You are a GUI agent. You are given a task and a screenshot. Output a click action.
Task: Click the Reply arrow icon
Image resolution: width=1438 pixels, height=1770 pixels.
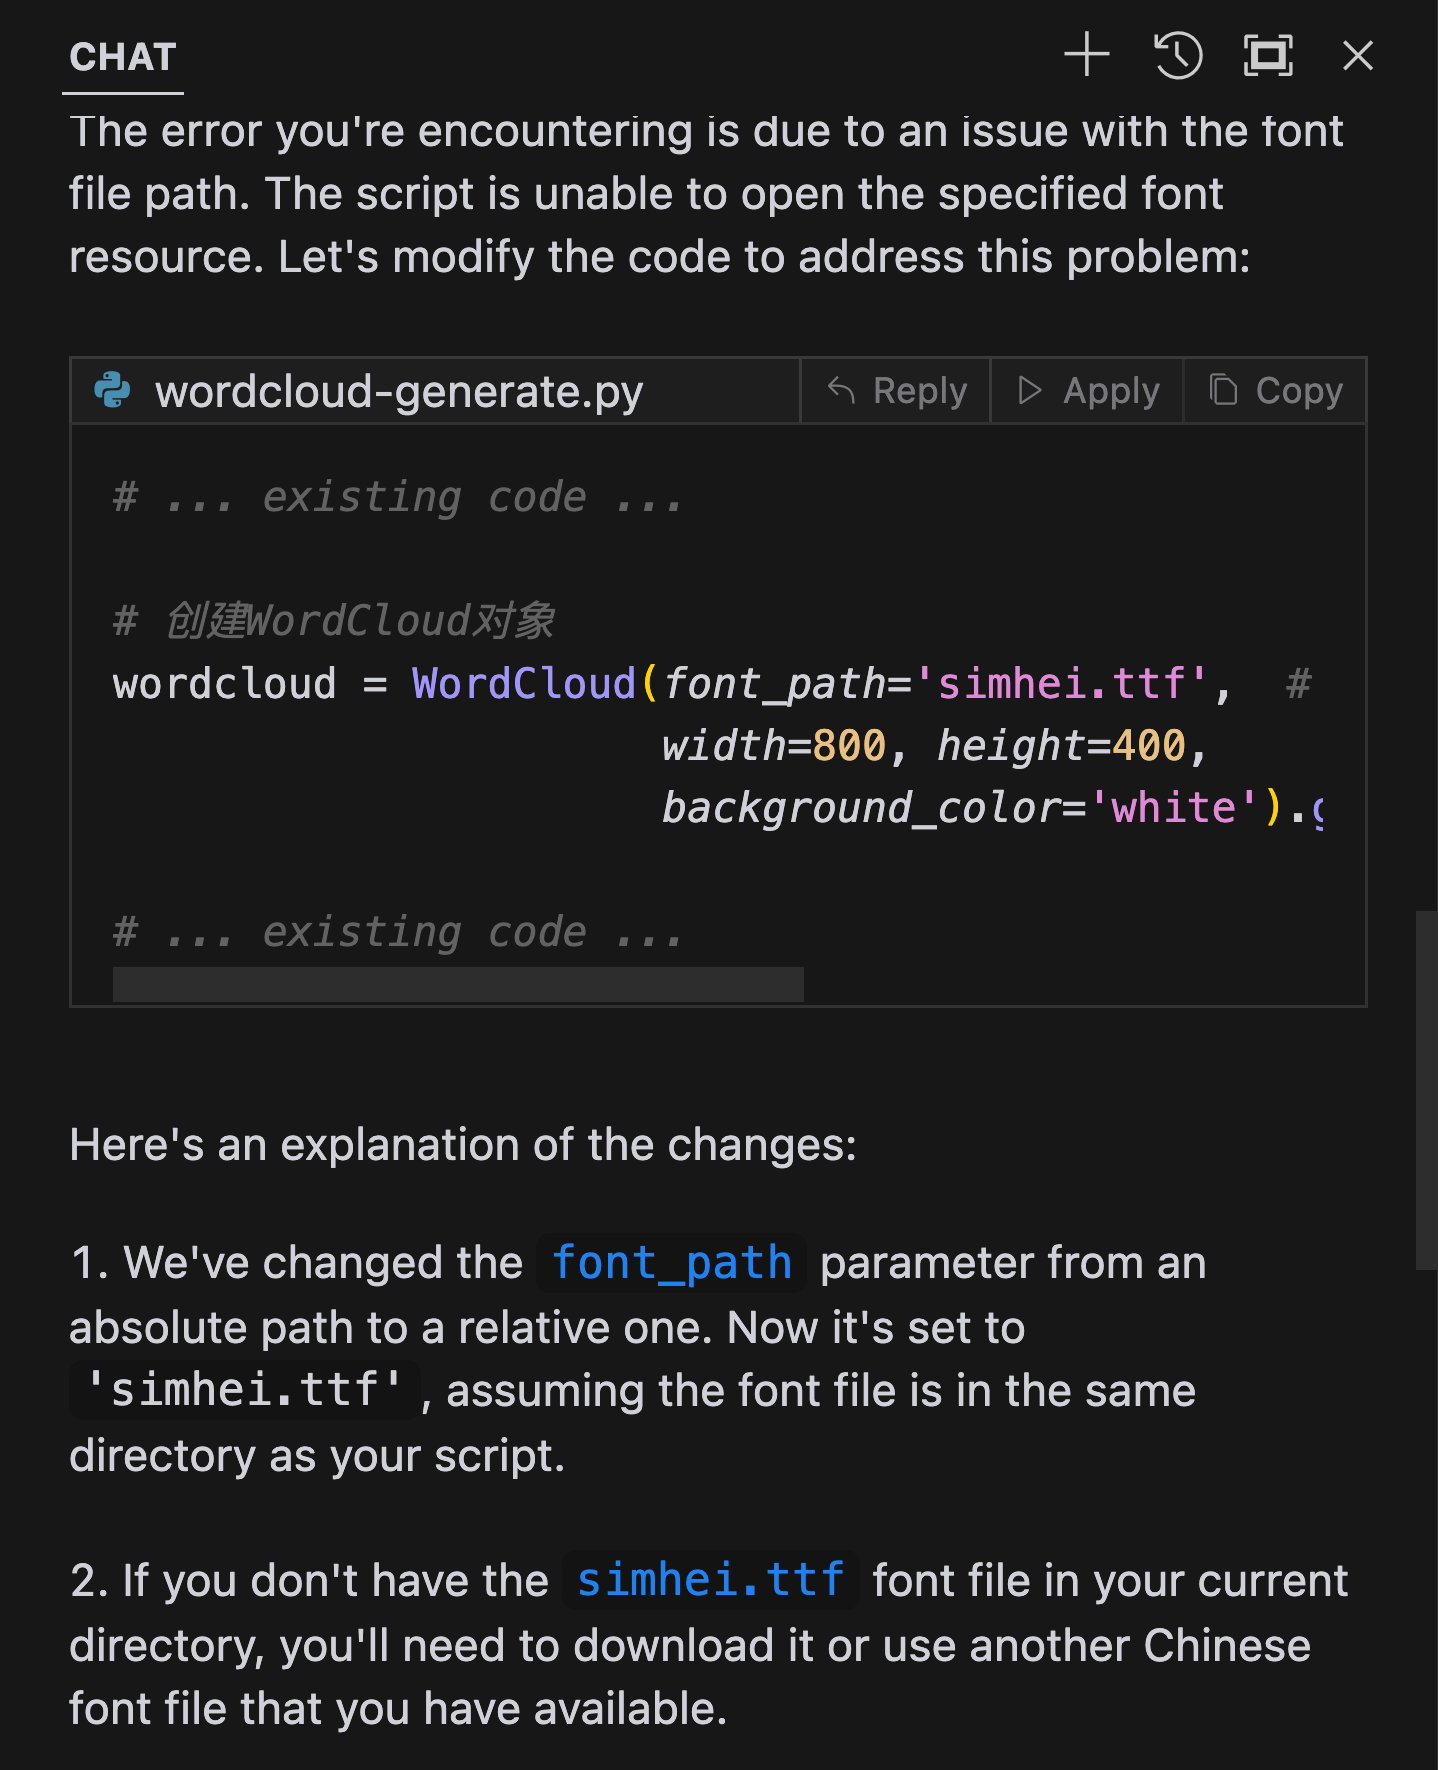coord(841,391)
